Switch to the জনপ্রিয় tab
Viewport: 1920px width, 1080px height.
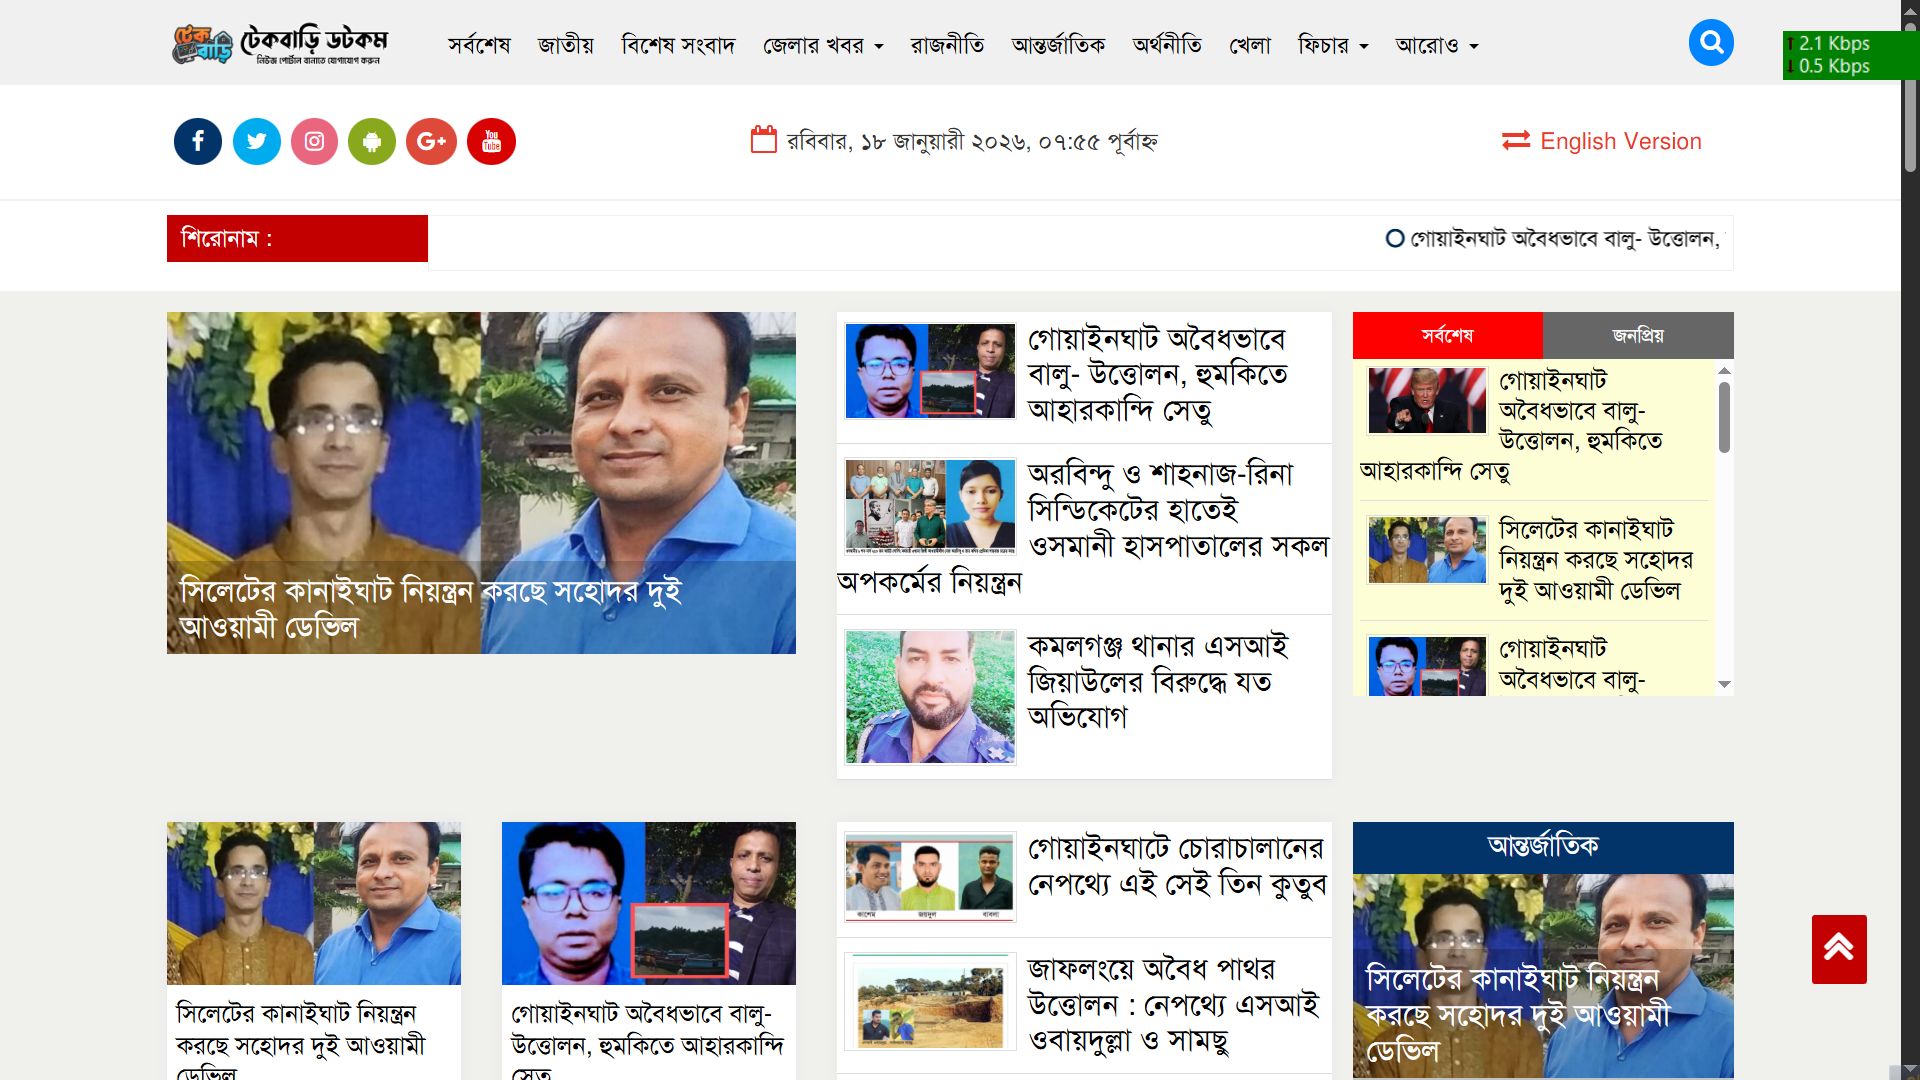point(1637,336)
